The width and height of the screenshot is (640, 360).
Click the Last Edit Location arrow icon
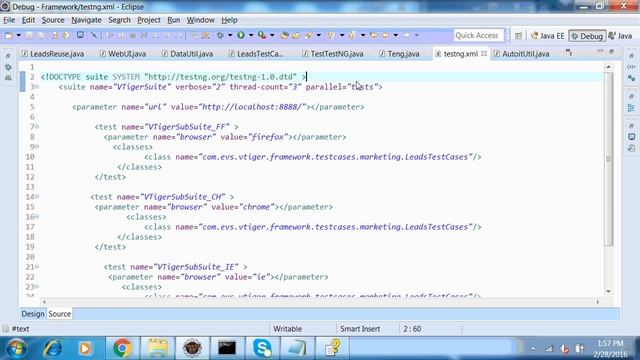point(373,36)
